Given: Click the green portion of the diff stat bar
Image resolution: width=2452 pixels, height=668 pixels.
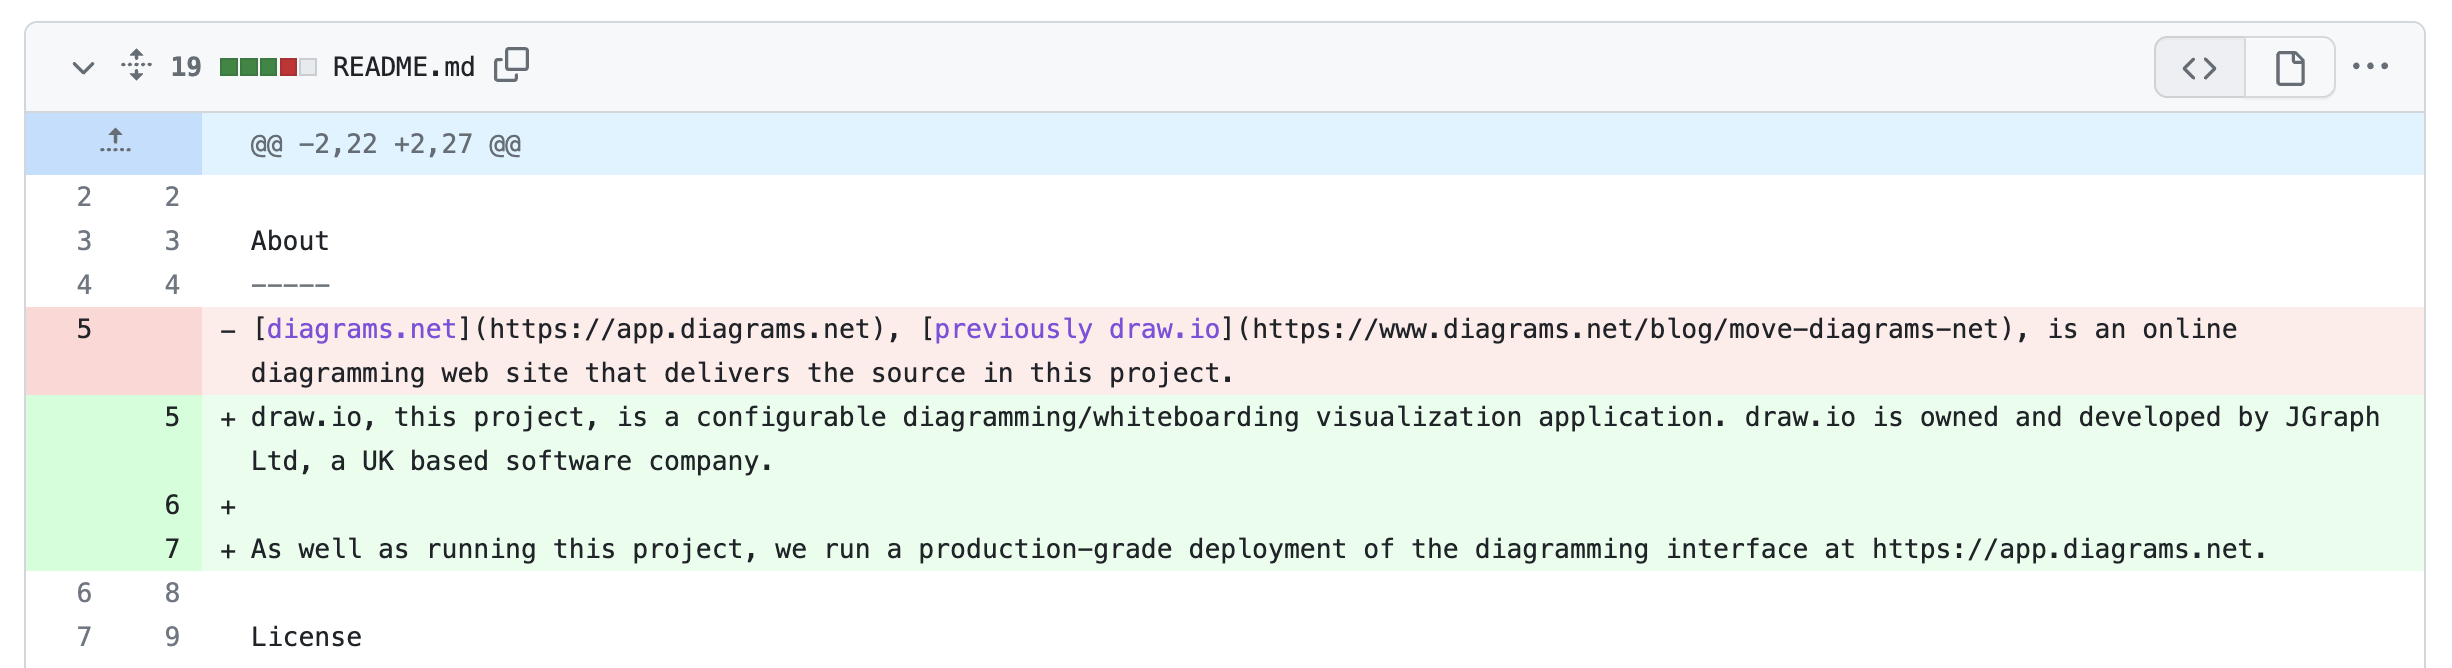Looking at the screenshot, I should coord(248,66).
